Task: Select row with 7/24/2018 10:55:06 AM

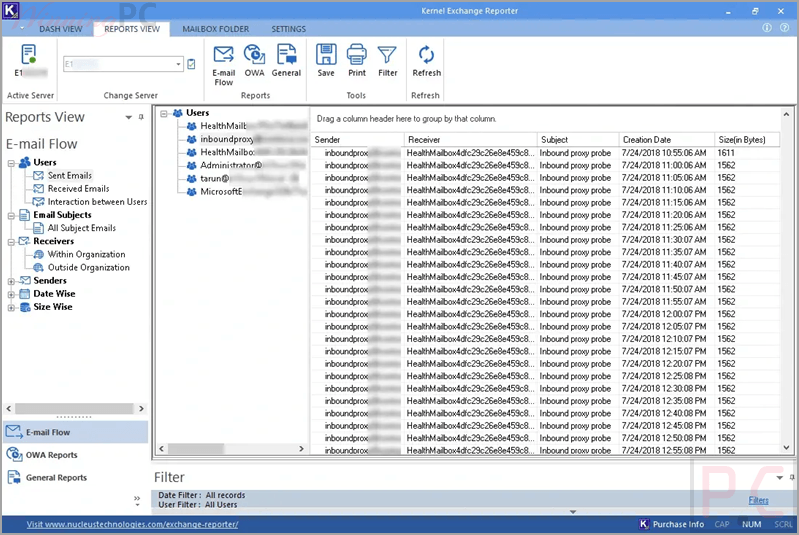Action: [545, 153]
